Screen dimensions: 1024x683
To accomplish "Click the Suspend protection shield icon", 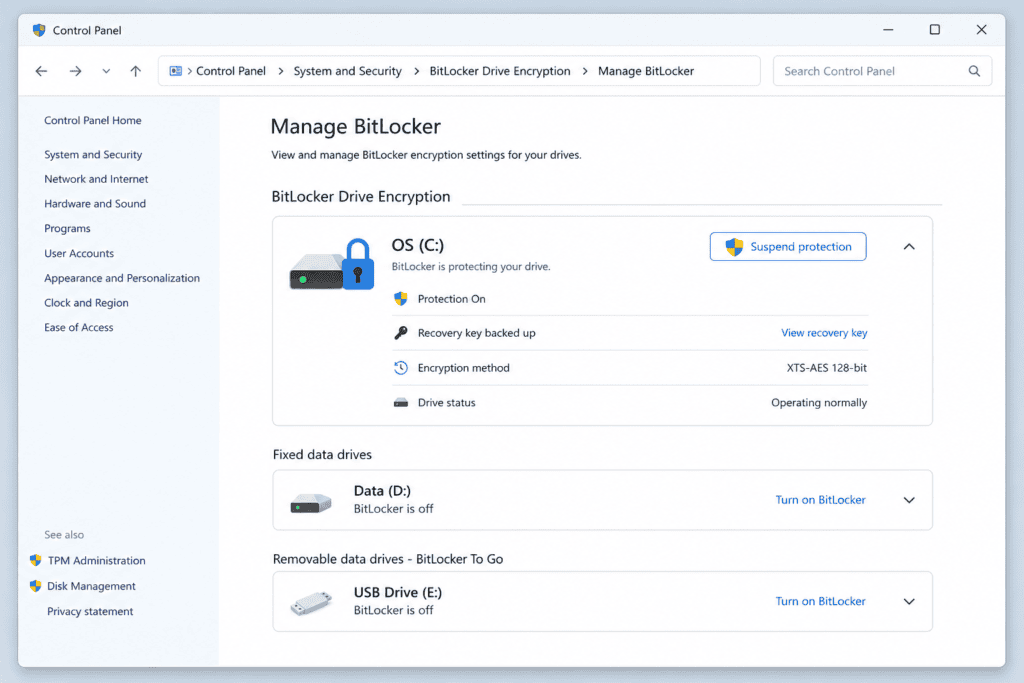I will [734, 247].
